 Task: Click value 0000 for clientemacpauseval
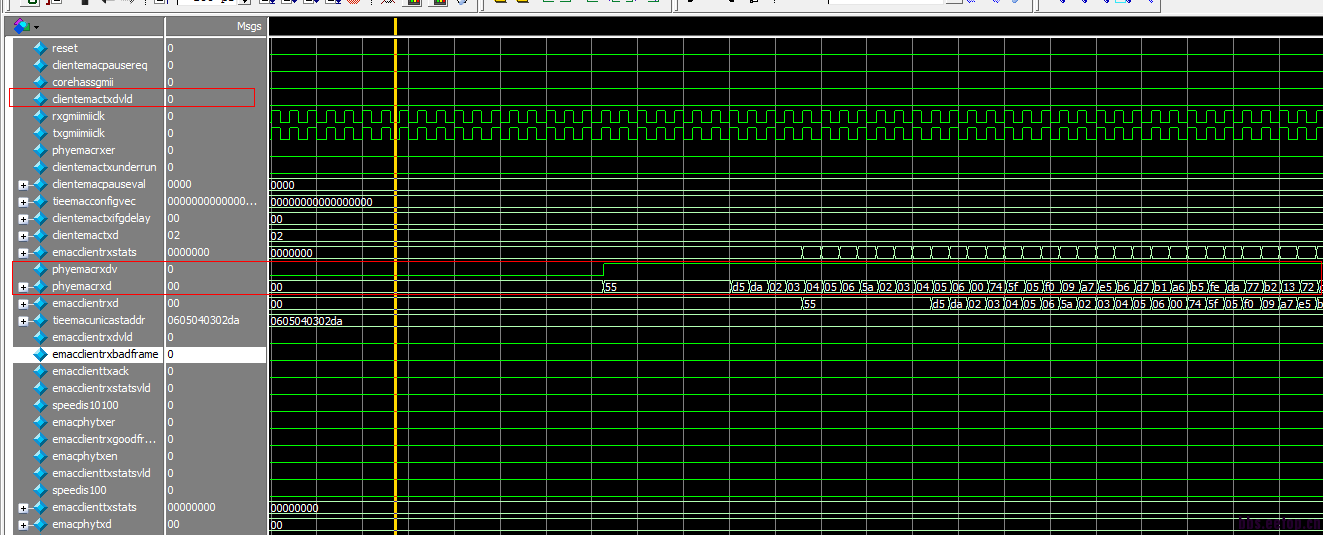tap(179, 184)
